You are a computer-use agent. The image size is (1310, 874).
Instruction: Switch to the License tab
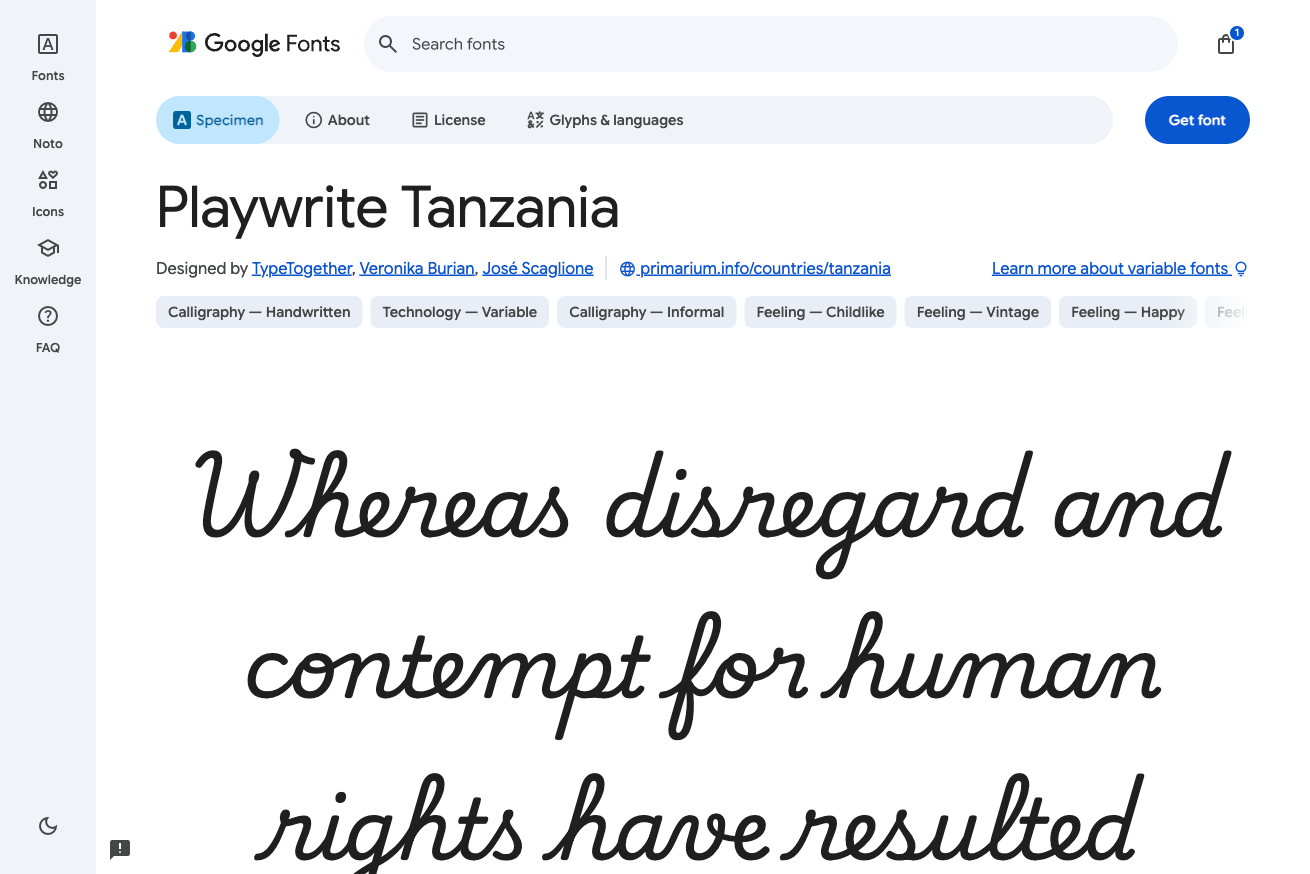tap(448, 120)
